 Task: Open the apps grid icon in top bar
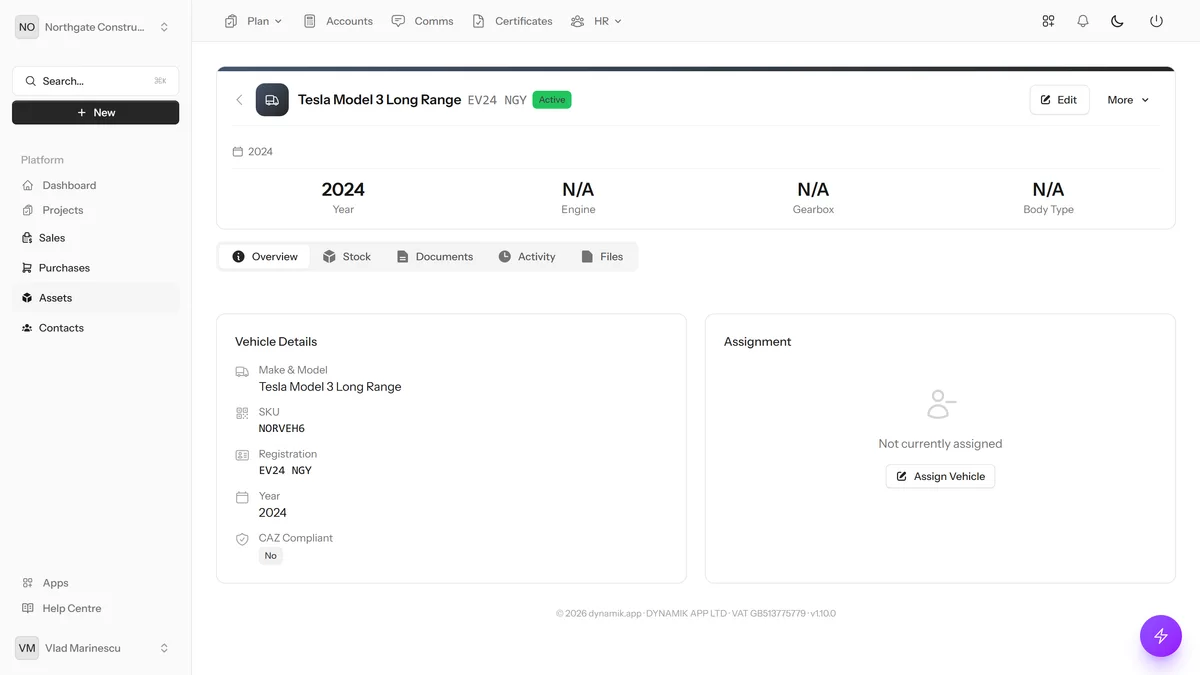[1048, 21]
